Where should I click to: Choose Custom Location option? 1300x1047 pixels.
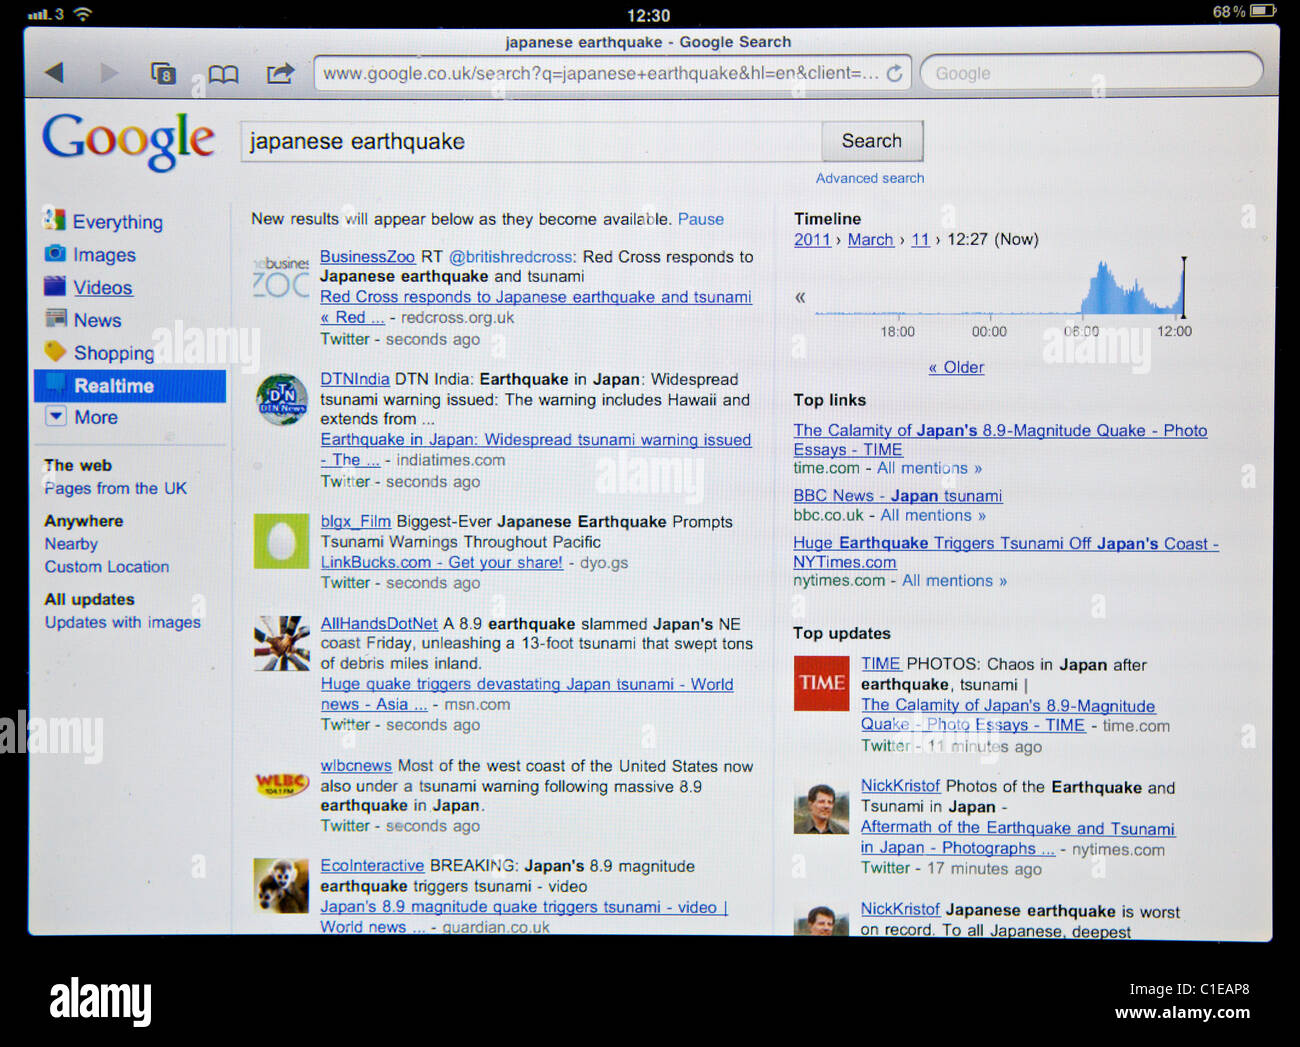pyautogui.click(x=107, y=566)
